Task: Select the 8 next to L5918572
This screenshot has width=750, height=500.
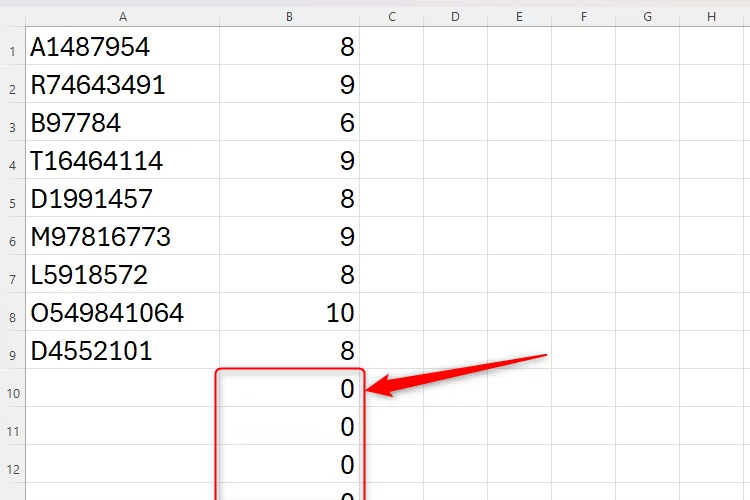Action: pyautogui.click(x=289, y=274)
